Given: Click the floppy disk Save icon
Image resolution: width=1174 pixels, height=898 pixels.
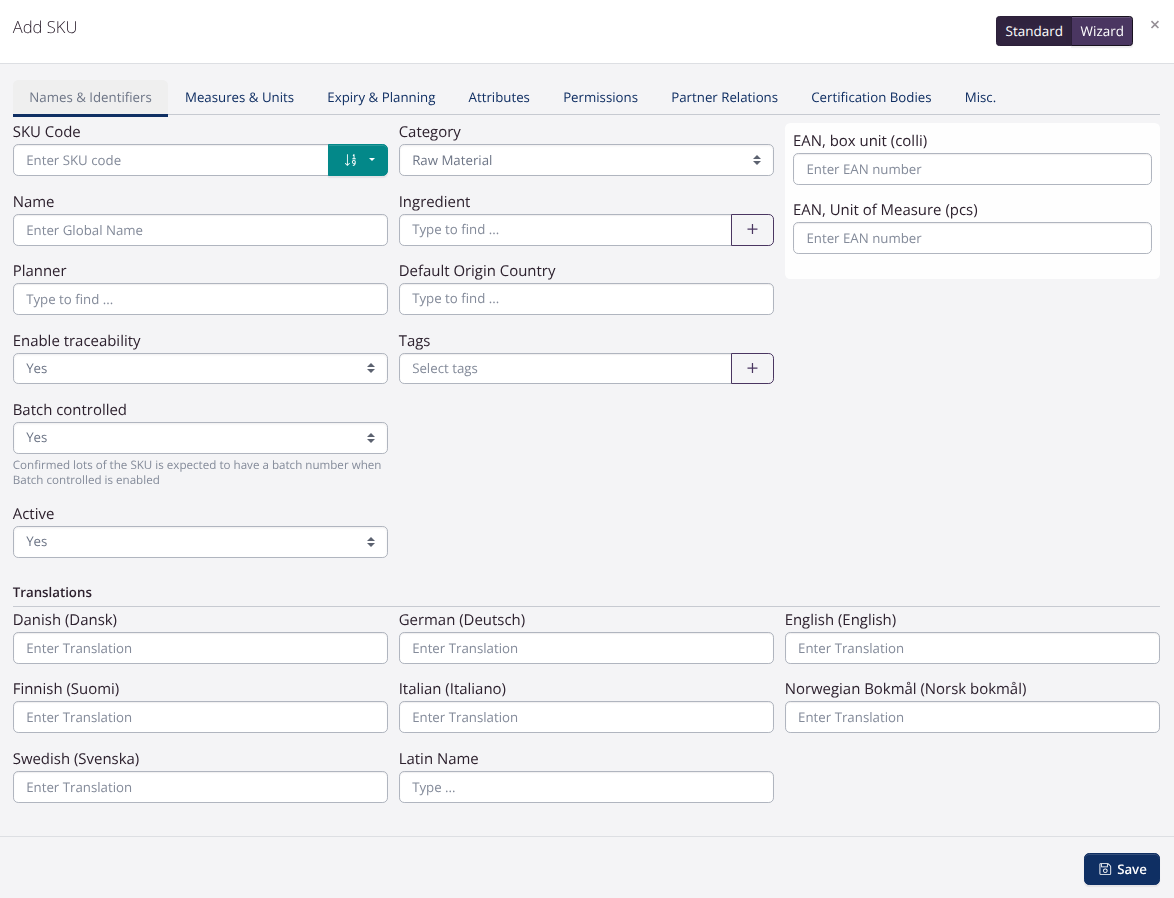Looking at the screenshot, I should coord(1106,869).
